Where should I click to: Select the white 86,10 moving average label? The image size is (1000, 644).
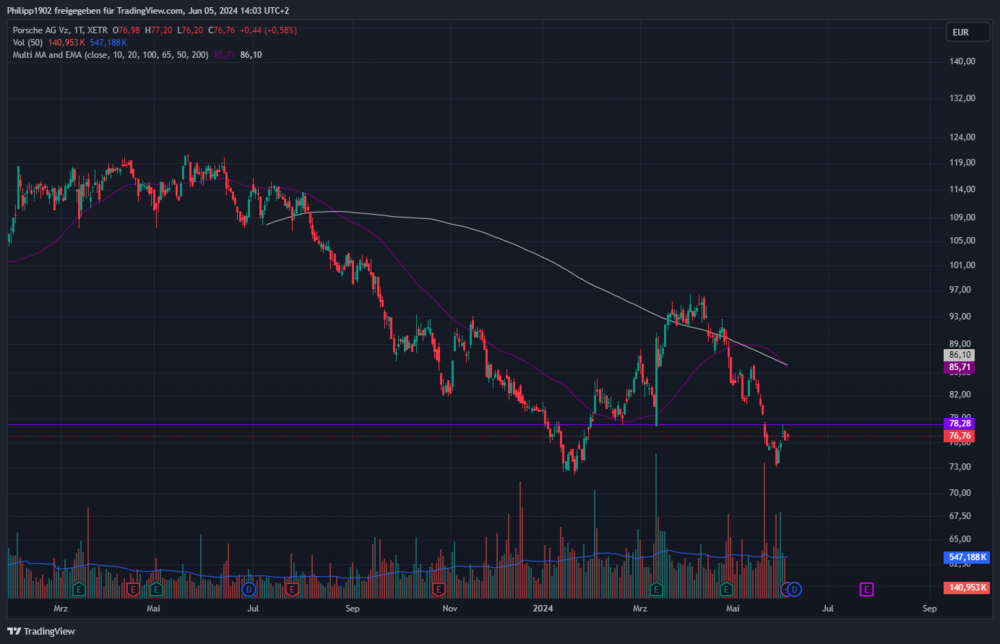[959, 355]
